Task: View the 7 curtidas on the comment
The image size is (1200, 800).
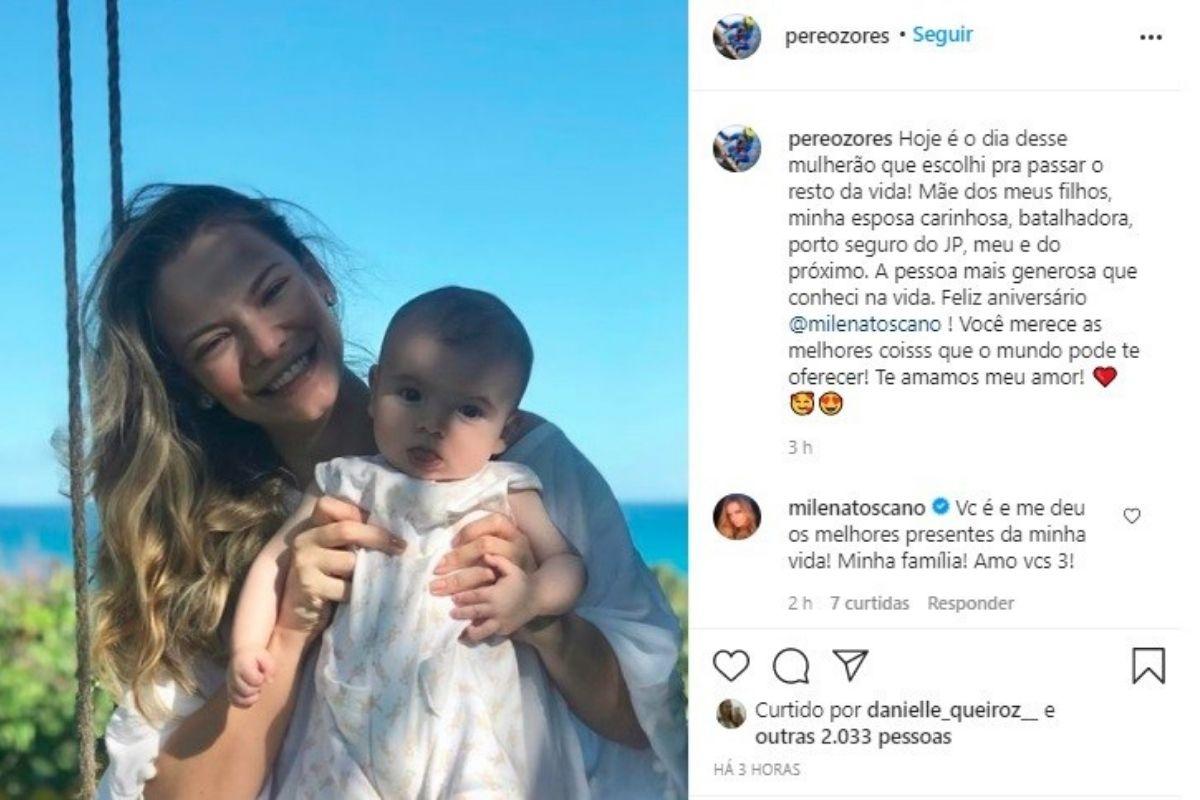Action: click(870, 603)
